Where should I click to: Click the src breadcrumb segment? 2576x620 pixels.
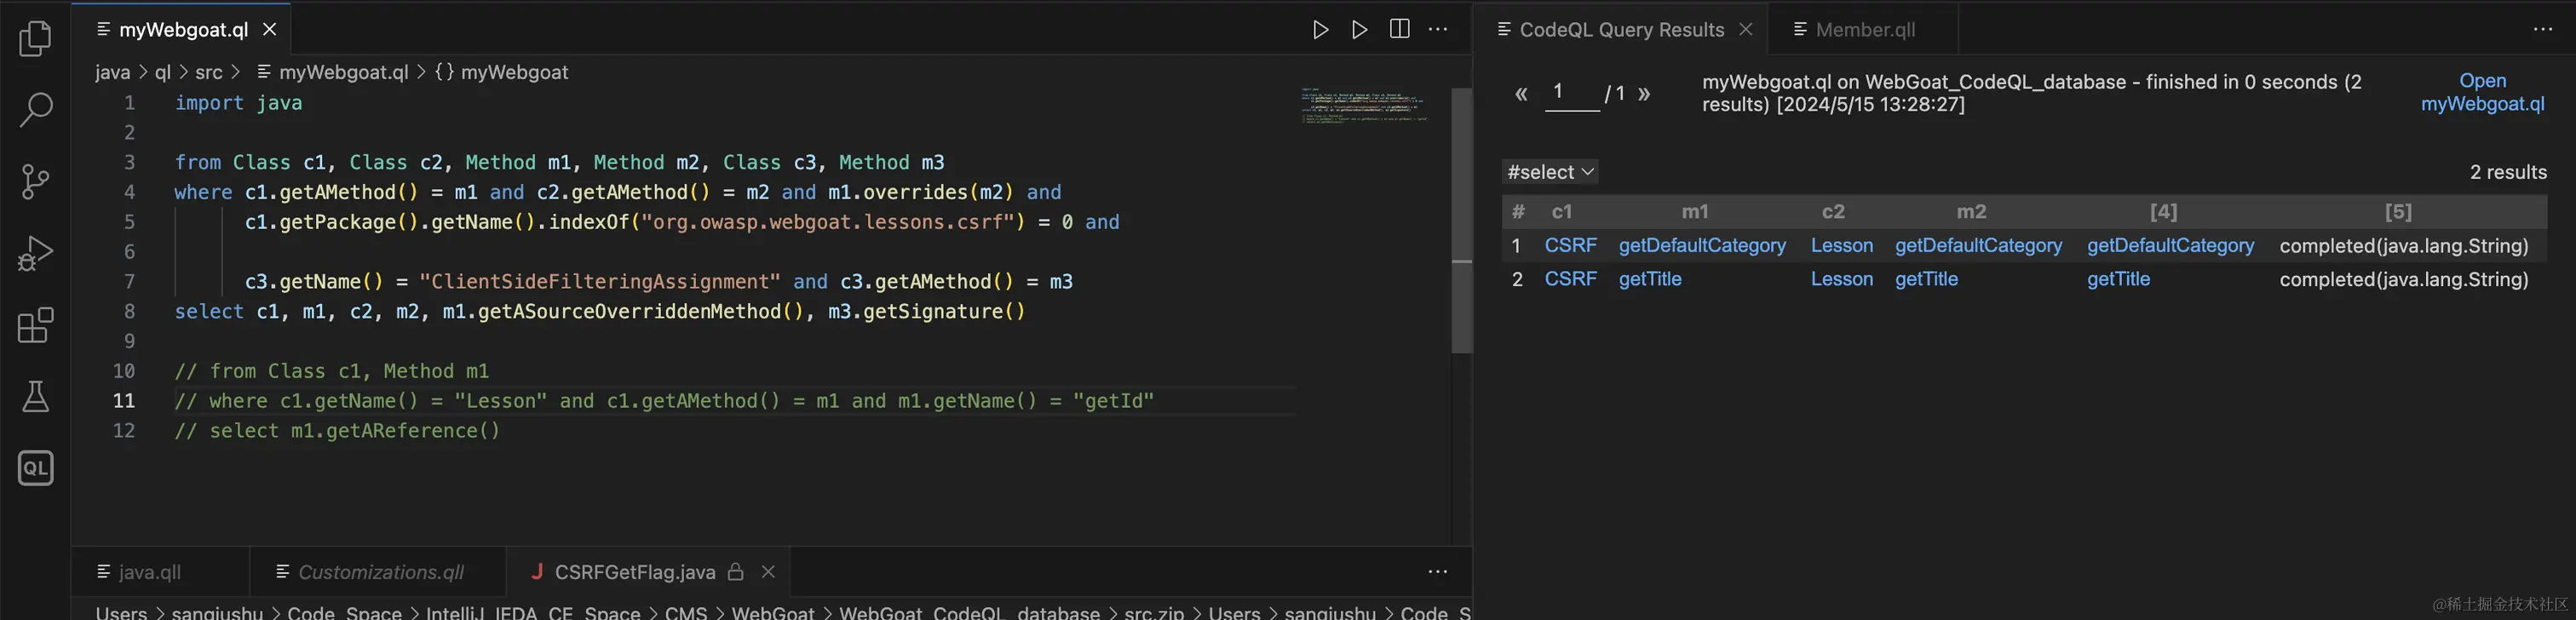tap(209, 72)
